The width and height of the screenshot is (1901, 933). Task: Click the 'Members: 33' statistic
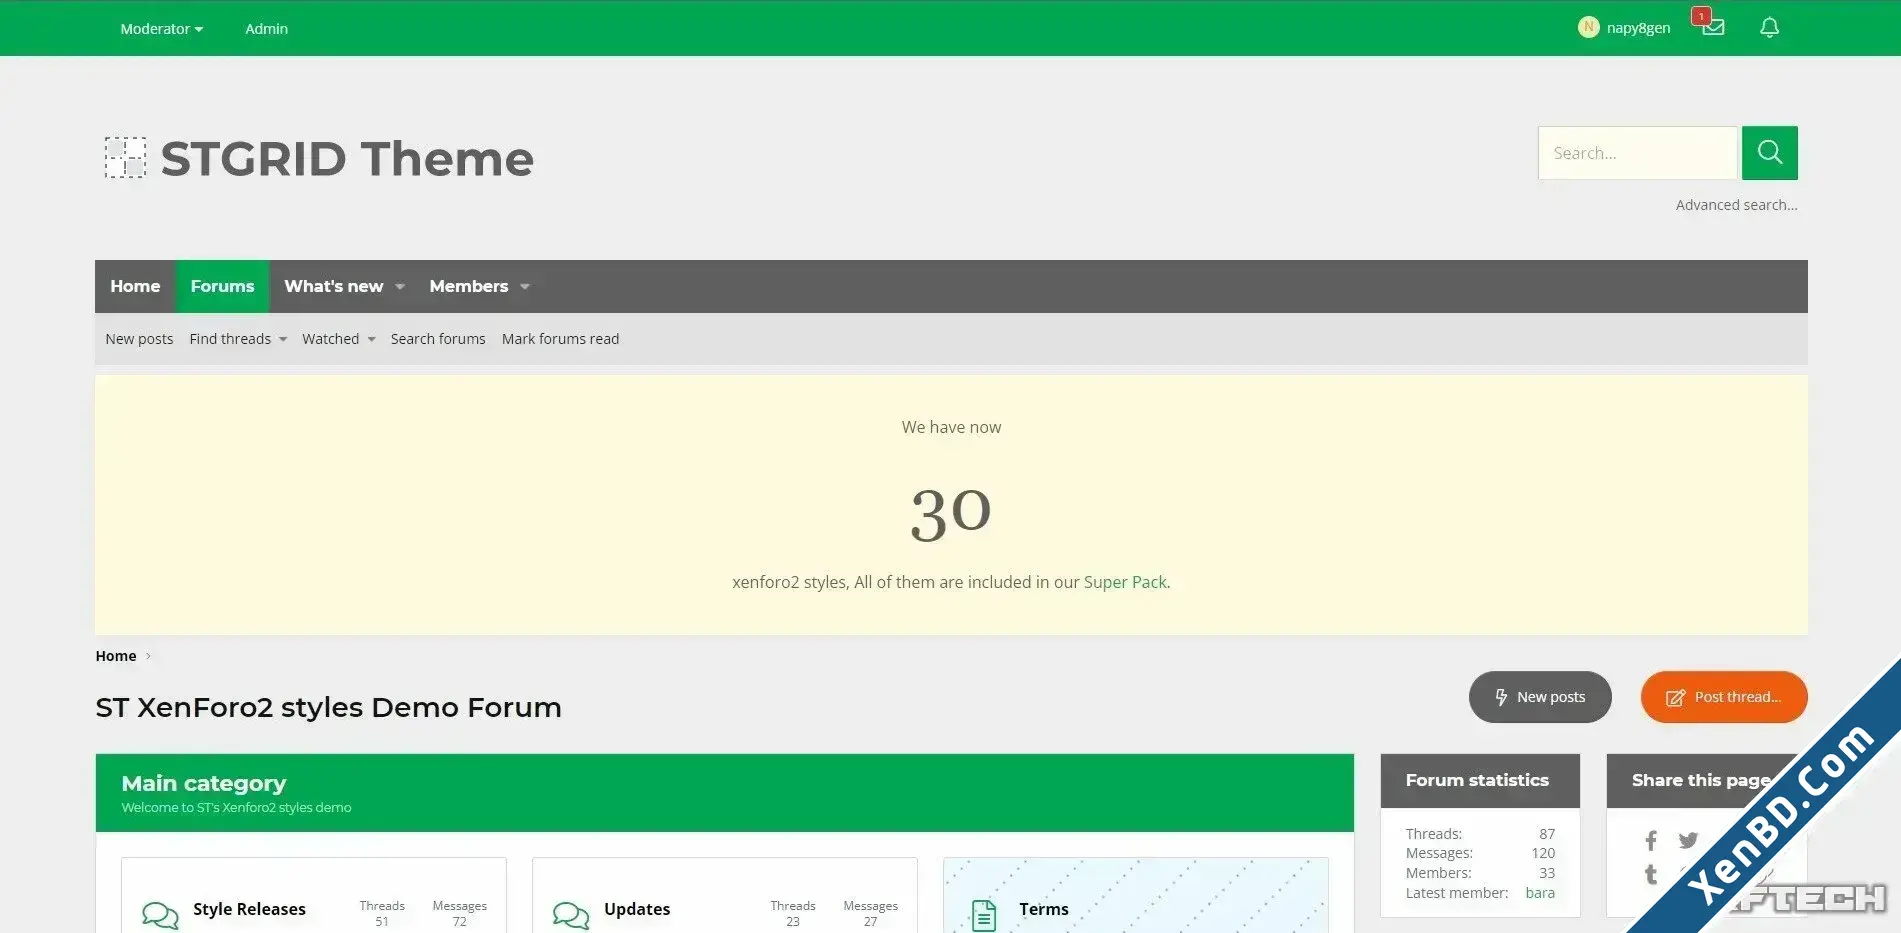1480,873
